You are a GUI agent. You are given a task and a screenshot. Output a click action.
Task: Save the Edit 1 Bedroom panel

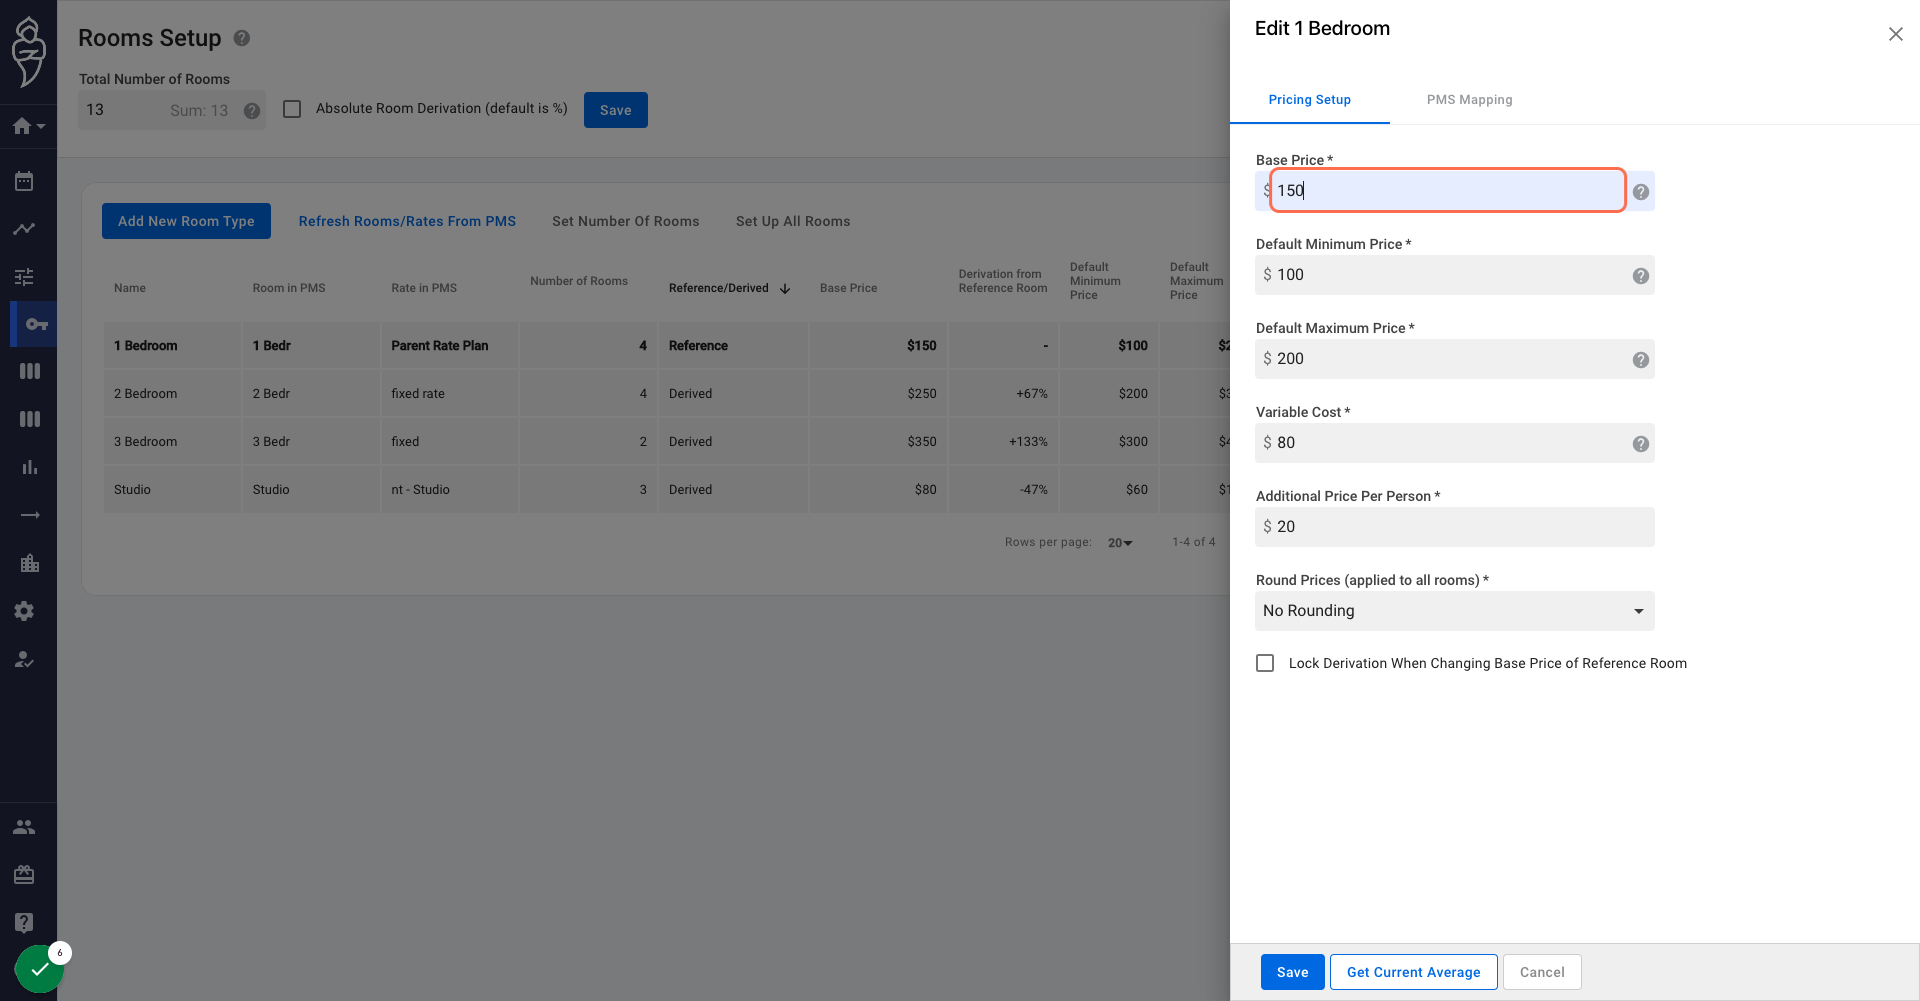(x=1292, y=972)
